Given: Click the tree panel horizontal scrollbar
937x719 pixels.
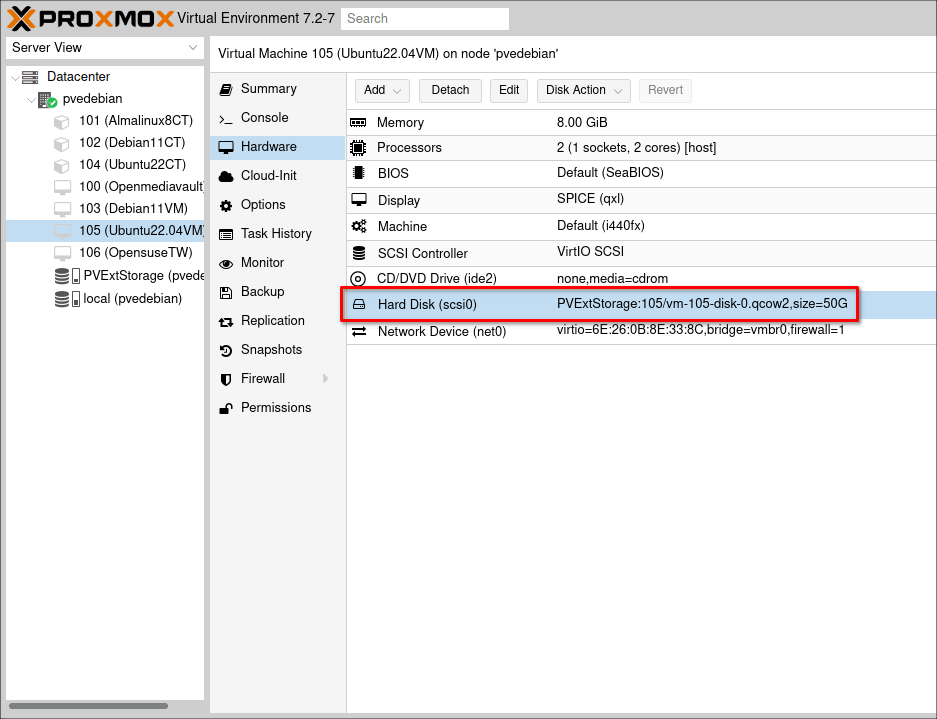Looking at the screenshot, I should coord(88,706).
